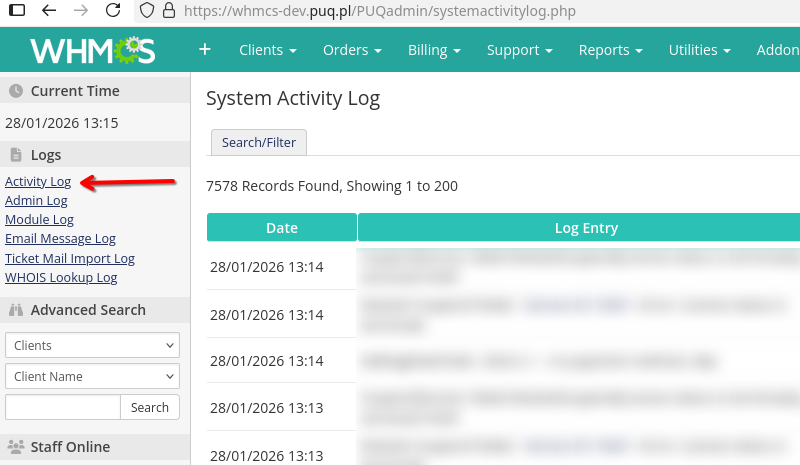Open the Clients dropdown menu
The image size is (800, 465).
tap(267, 50)
